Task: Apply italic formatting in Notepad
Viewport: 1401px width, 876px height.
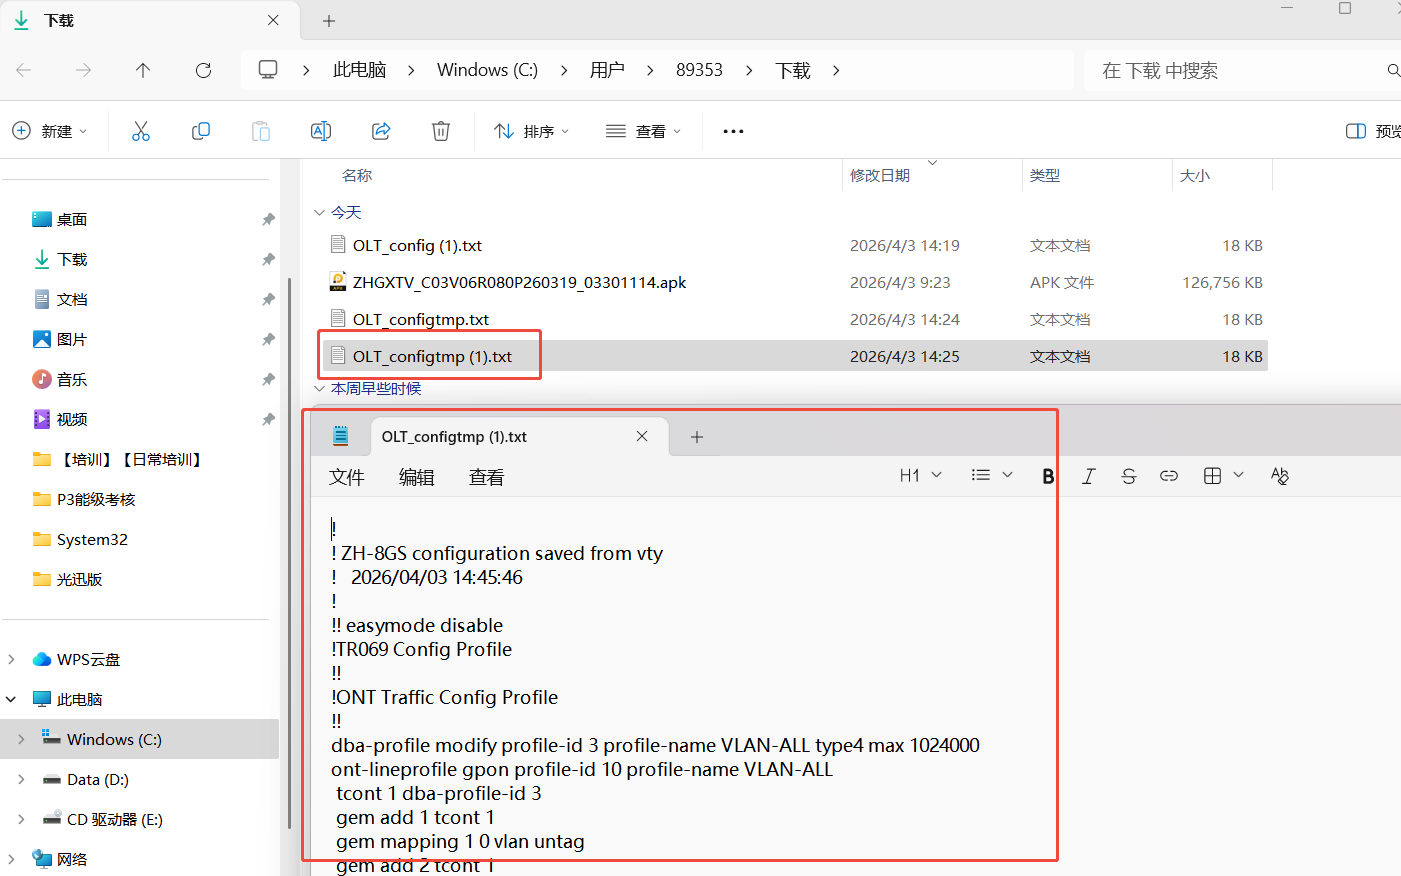Action: click(x=1088, y=476)
